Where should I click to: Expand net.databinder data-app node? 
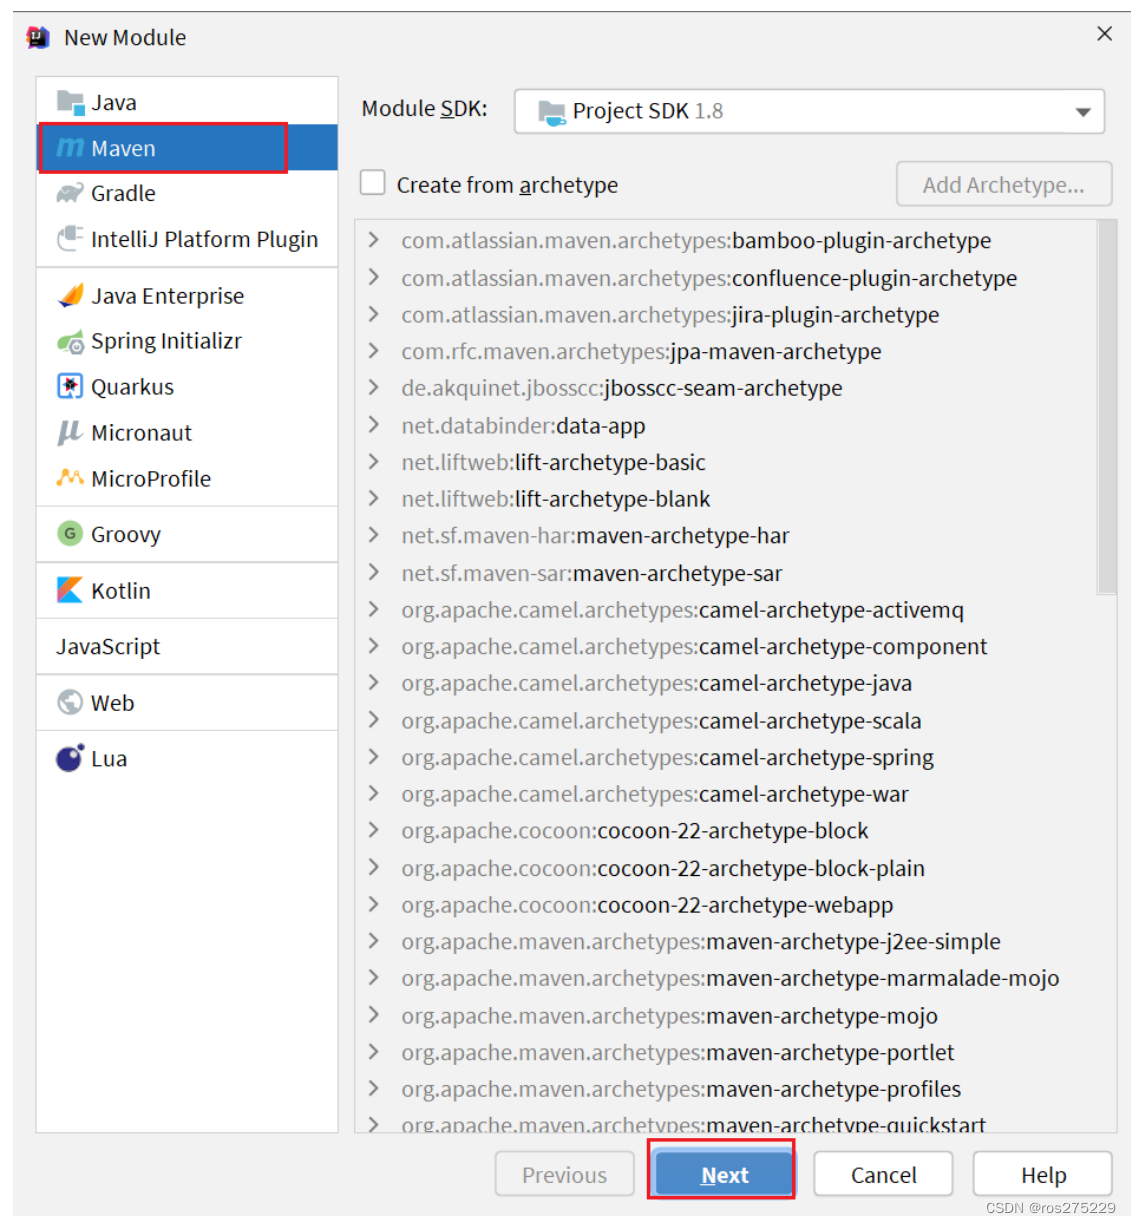tap(374, 425)
